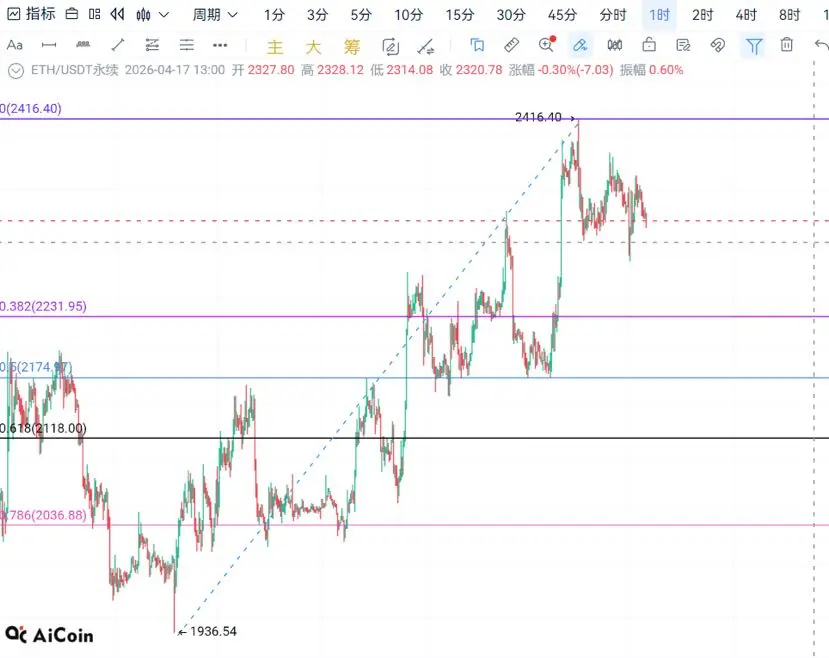This screenshot has width=829, height=658.
Task: Click the 涨幅 -0.30%(-7.03) change value
Action: 561,70
